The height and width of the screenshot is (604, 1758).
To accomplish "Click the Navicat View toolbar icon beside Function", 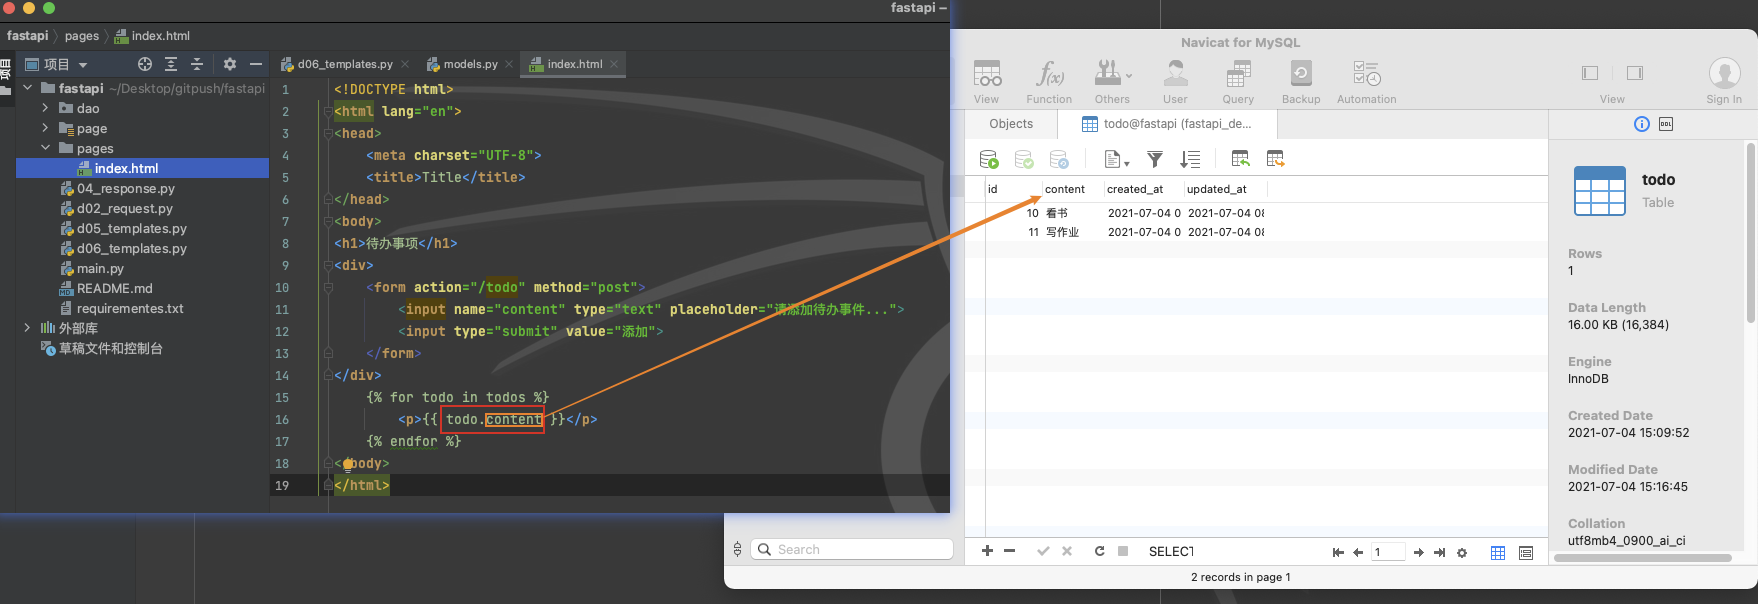I will click(x=987, y=74).
